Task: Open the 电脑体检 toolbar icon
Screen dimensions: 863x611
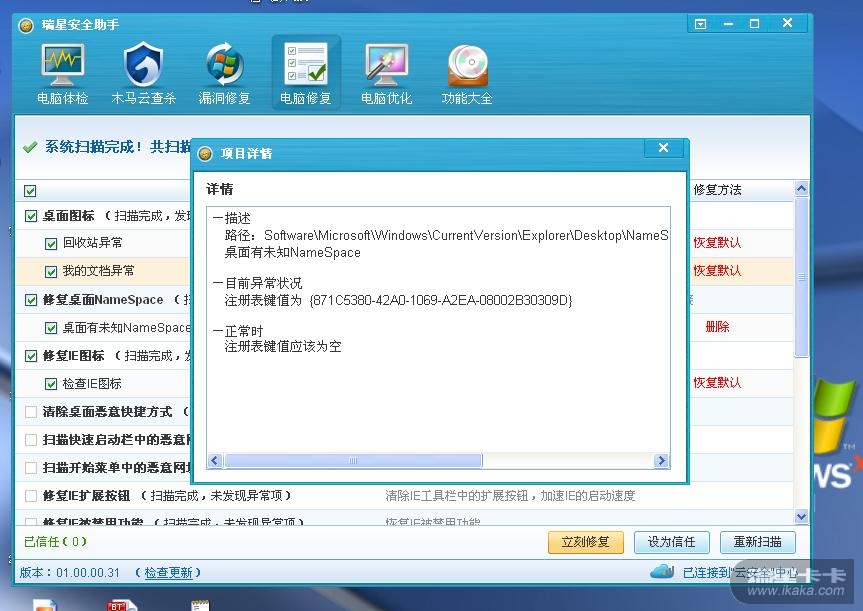Action: click(x=62, y=73)
